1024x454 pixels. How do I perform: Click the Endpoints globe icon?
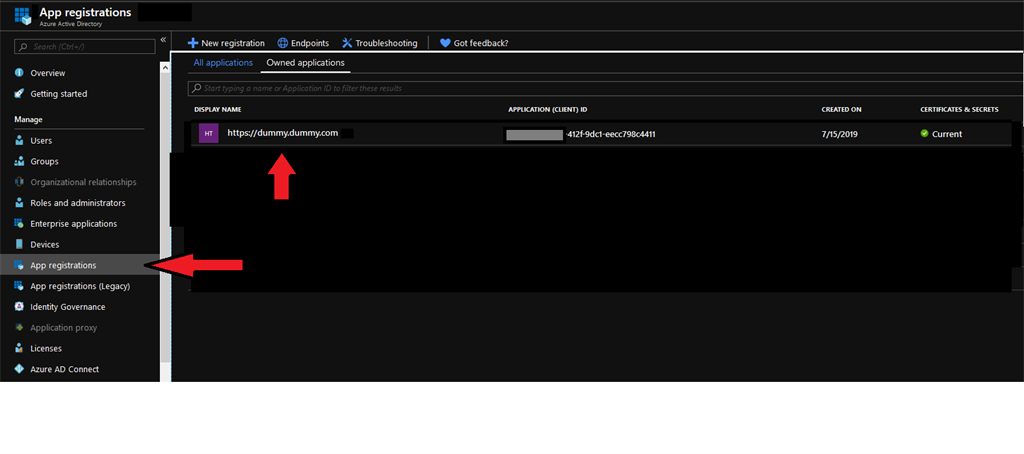click(x=283, y=42)
